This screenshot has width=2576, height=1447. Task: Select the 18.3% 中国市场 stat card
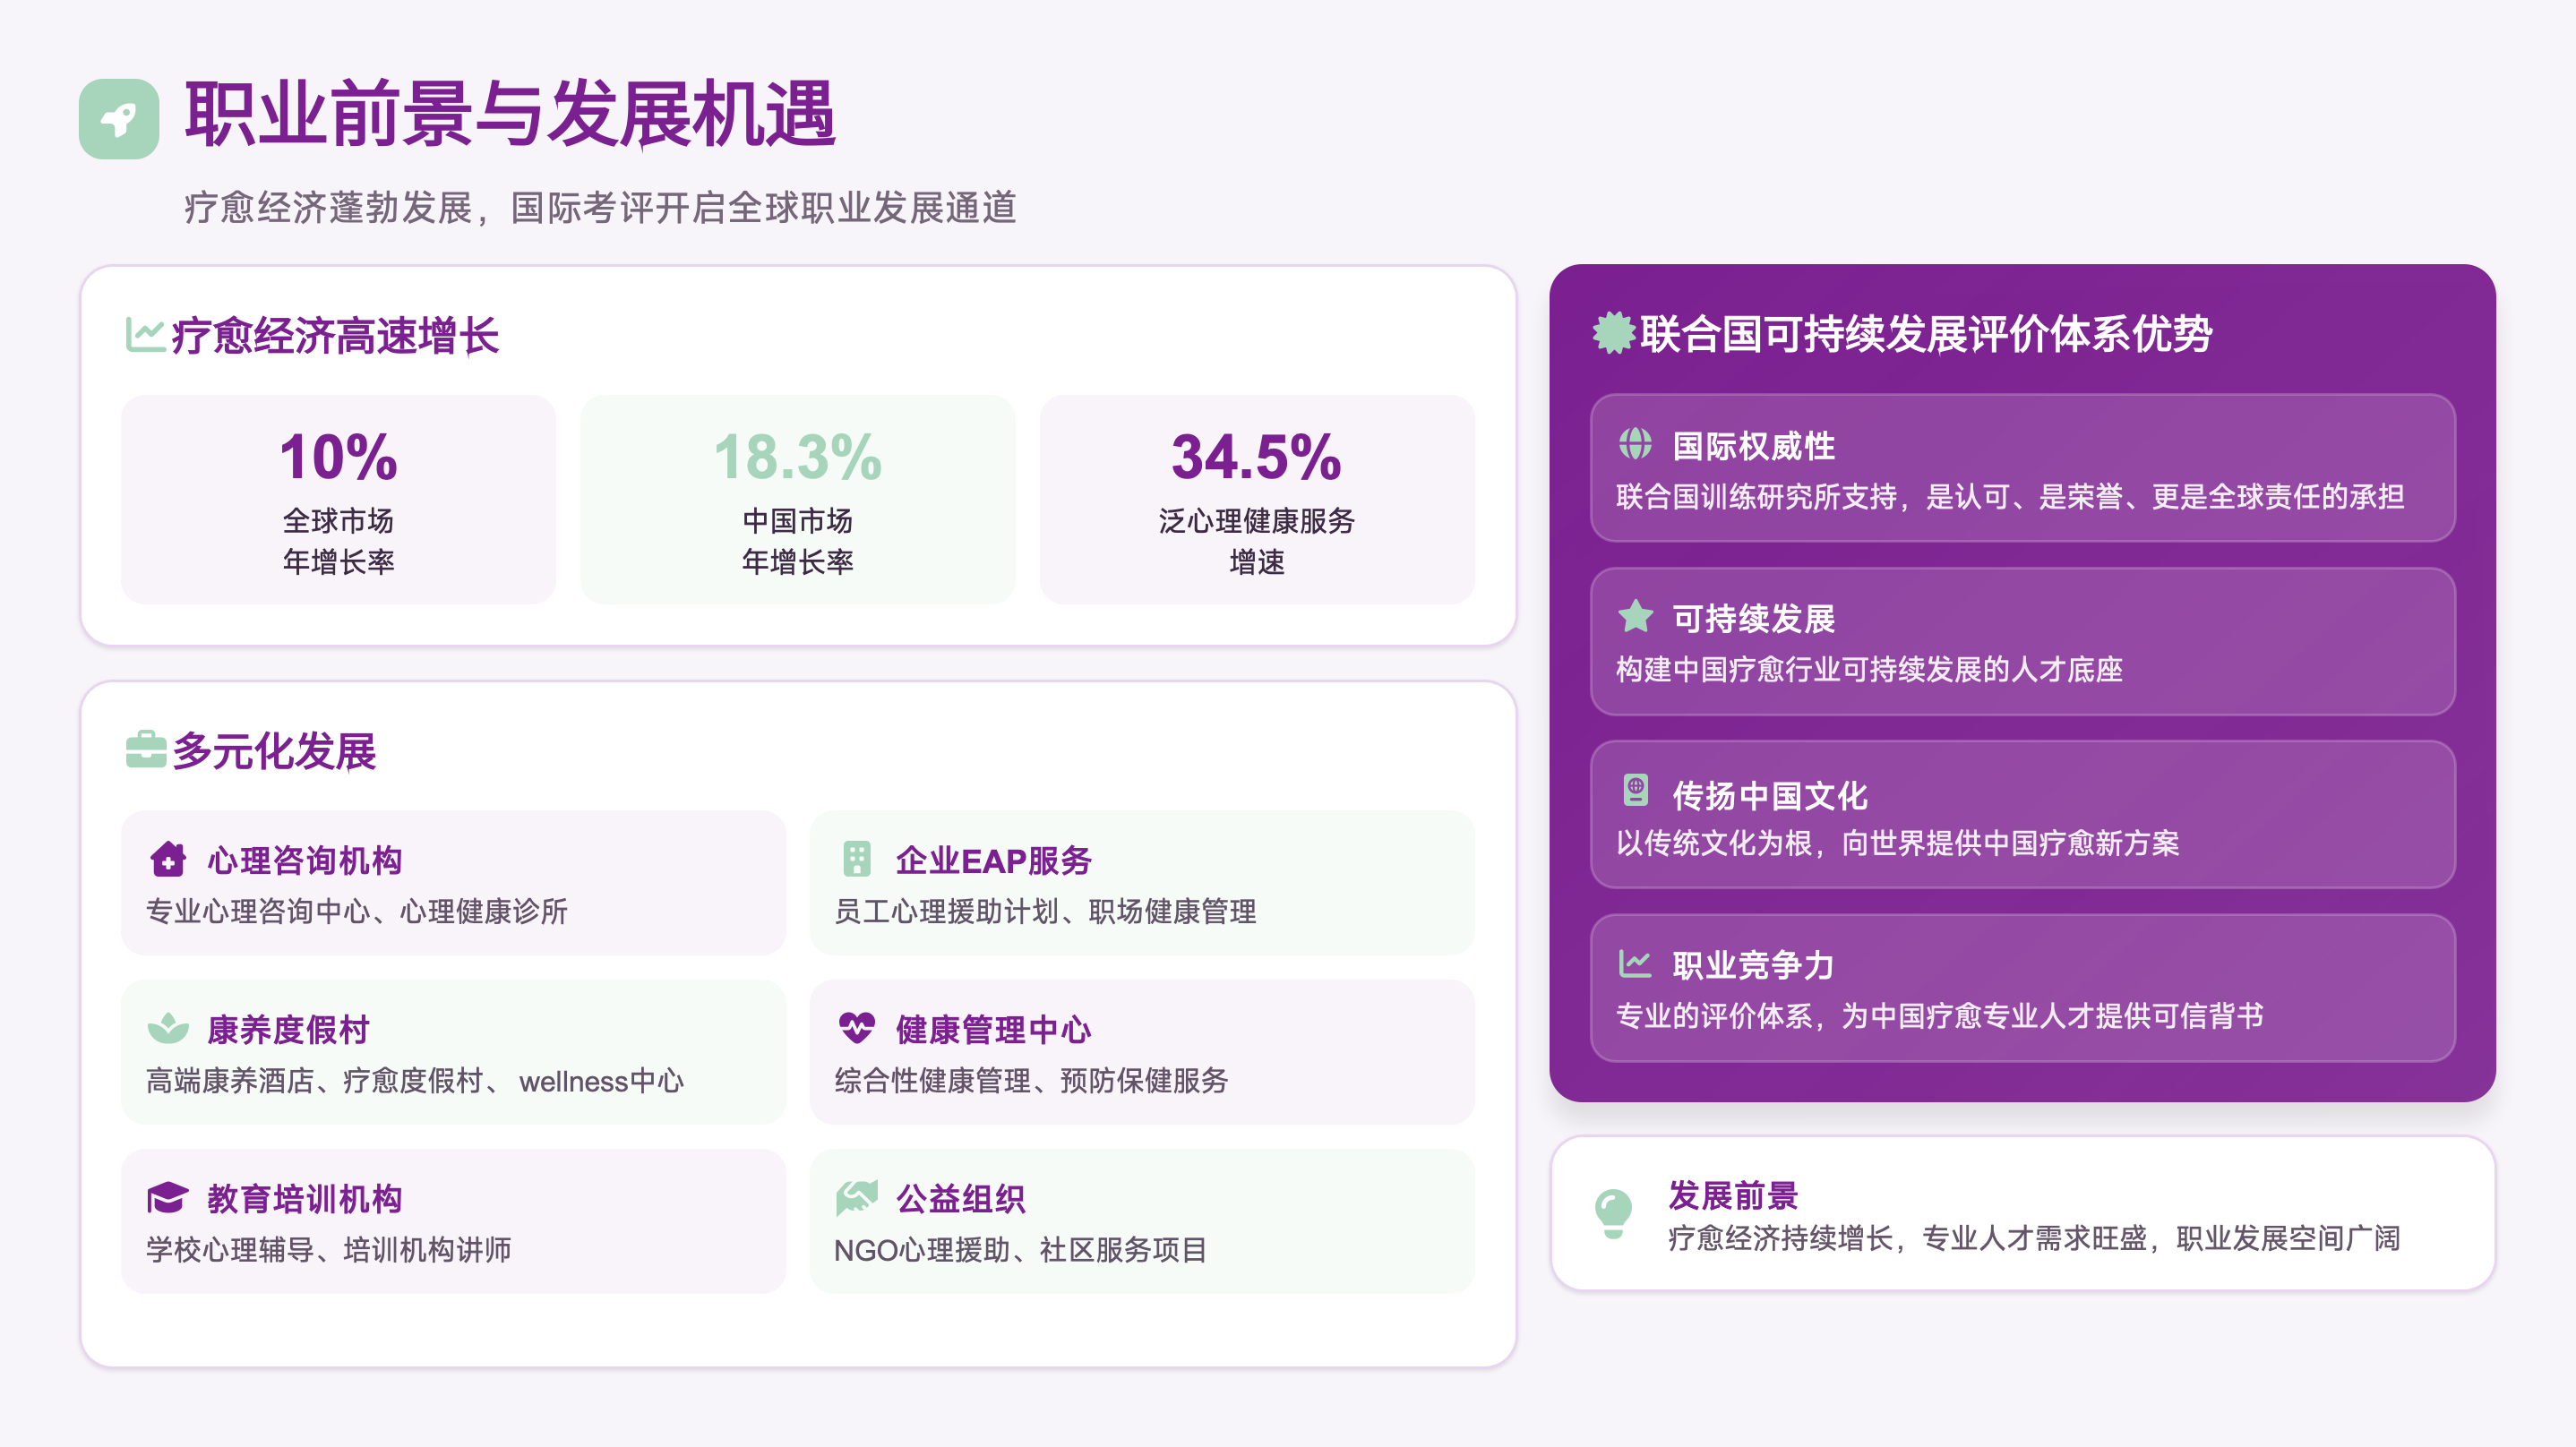pyautogui.click(x=797, y=499)
